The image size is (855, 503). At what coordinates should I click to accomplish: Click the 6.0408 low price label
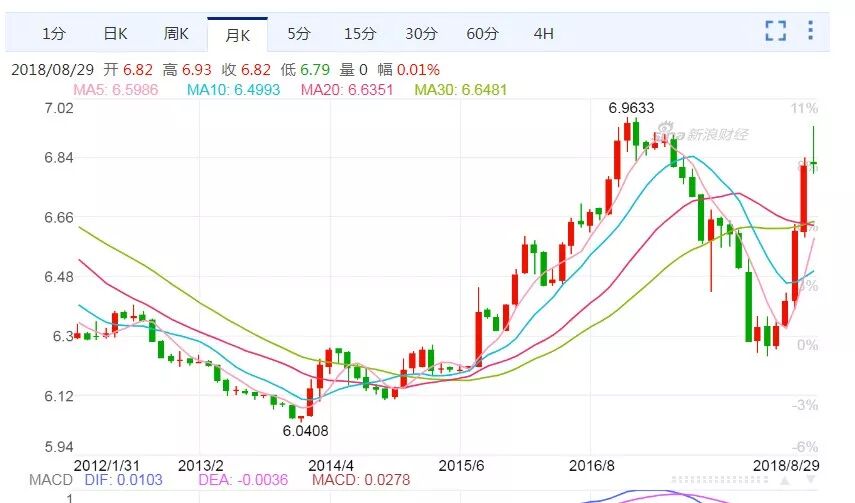[x=305, y=431]
